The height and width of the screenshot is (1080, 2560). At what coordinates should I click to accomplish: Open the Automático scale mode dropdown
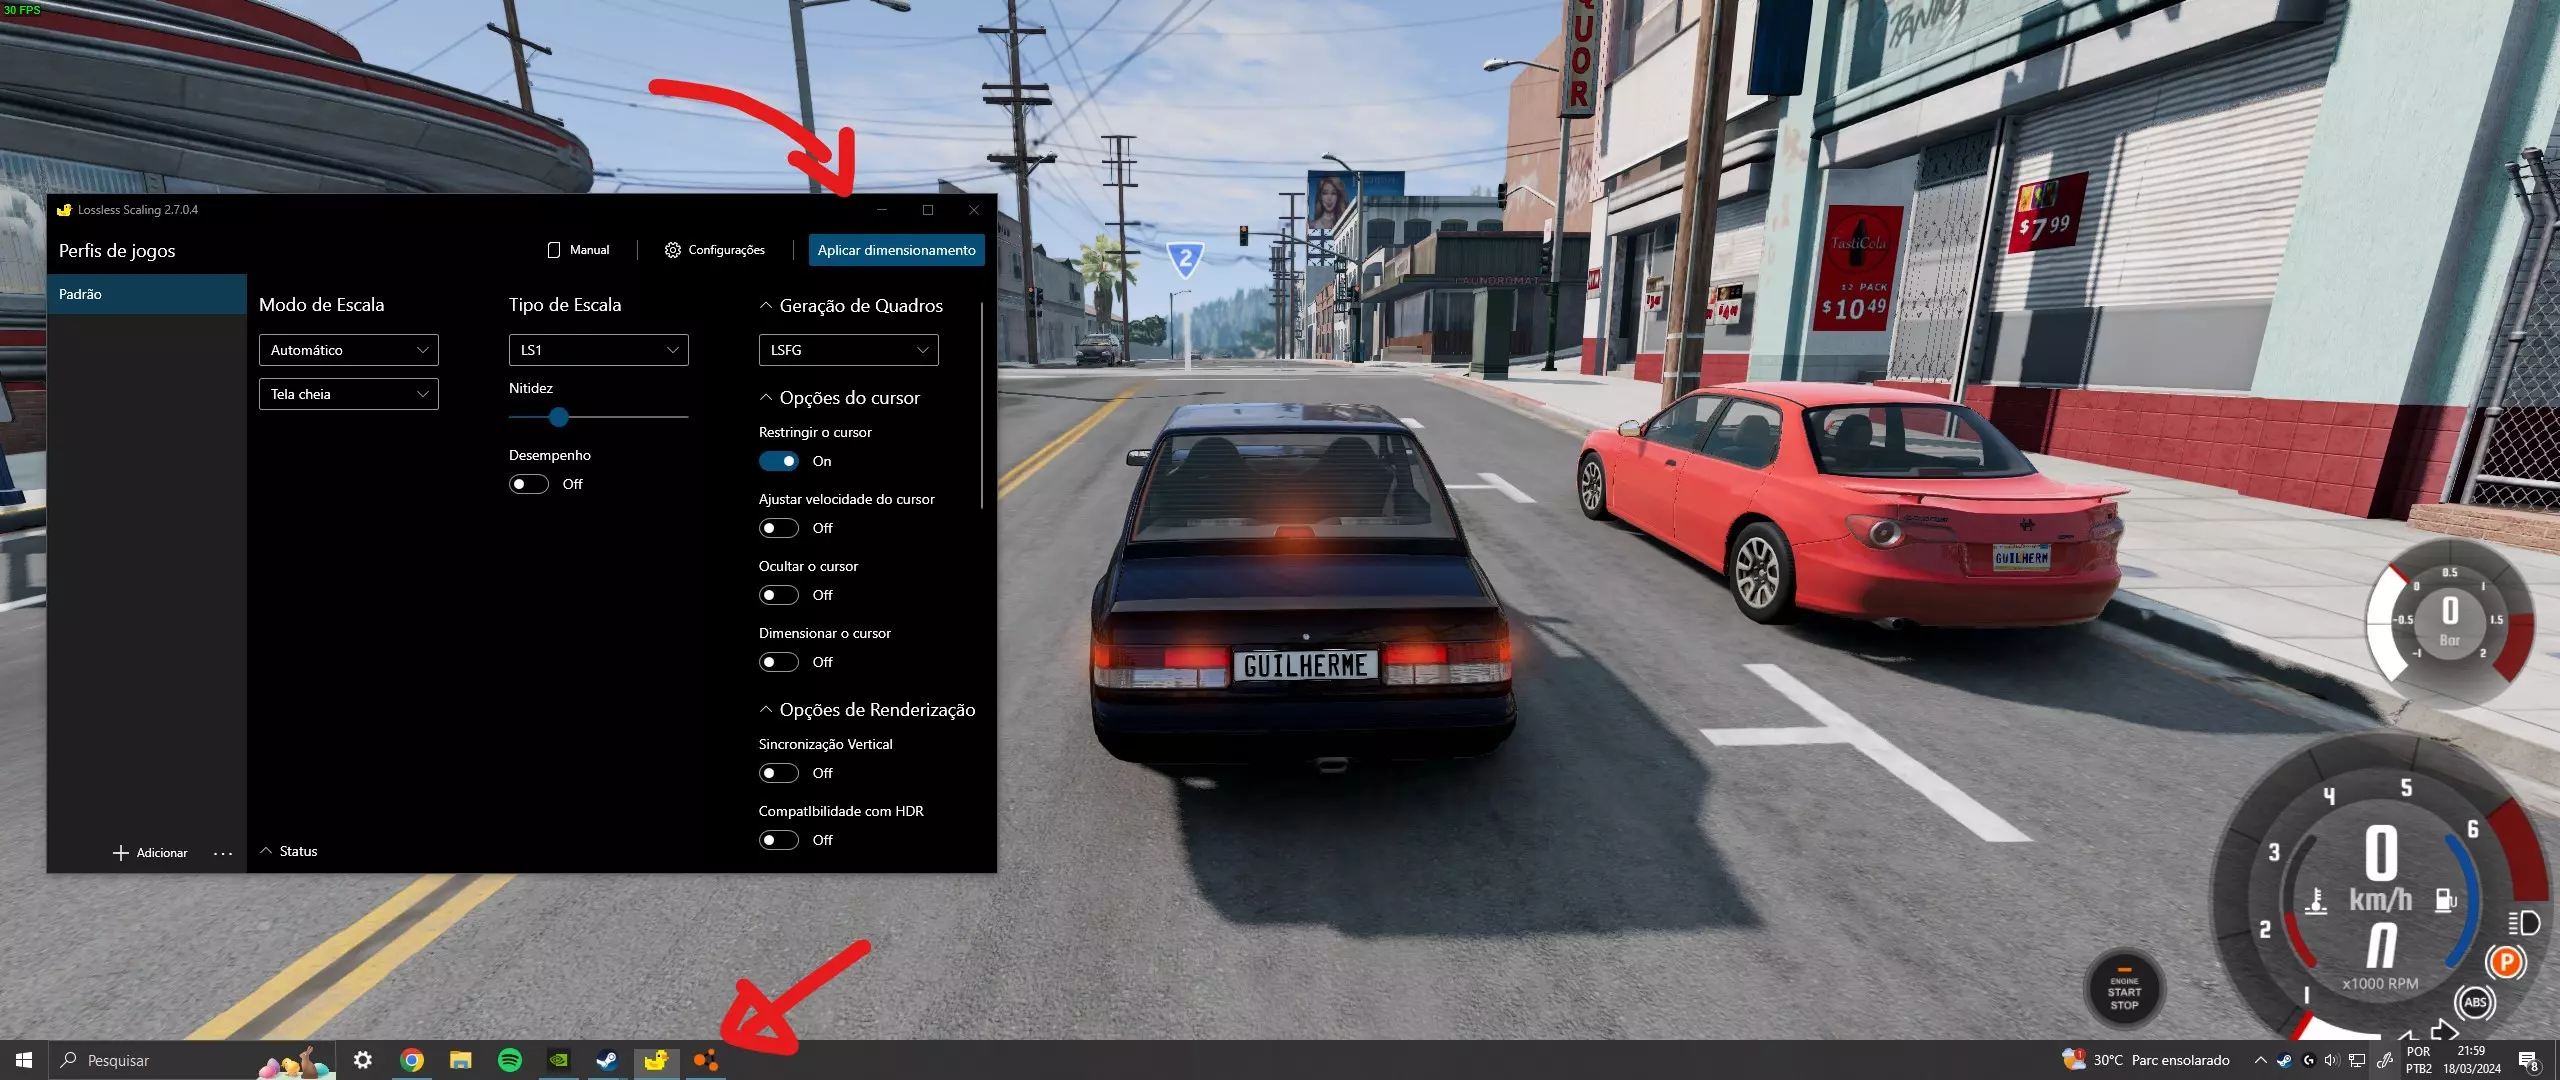pyautogui.click(x=348, y=350)
